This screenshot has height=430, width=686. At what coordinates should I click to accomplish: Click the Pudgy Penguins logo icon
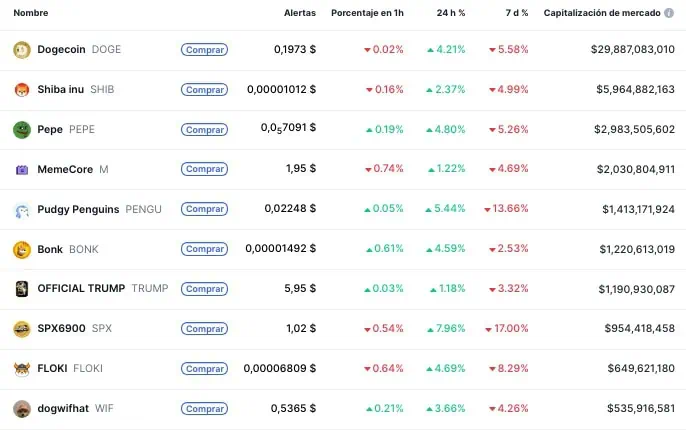pyautogui.click(x=21, y=209)
